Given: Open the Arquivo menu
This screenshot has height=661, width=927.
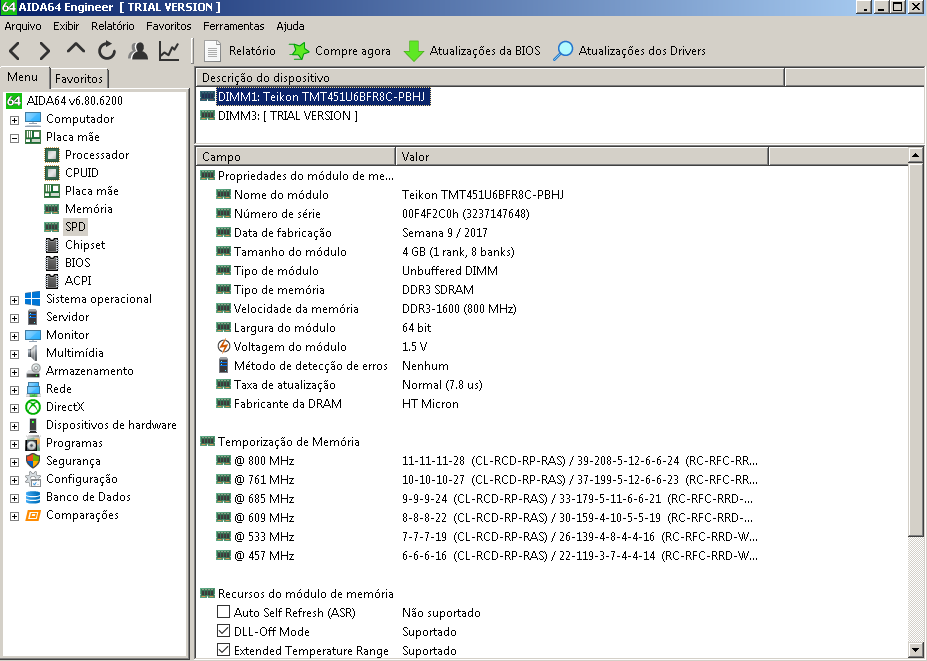Looking at the screenshot, I should click(23, 26).
